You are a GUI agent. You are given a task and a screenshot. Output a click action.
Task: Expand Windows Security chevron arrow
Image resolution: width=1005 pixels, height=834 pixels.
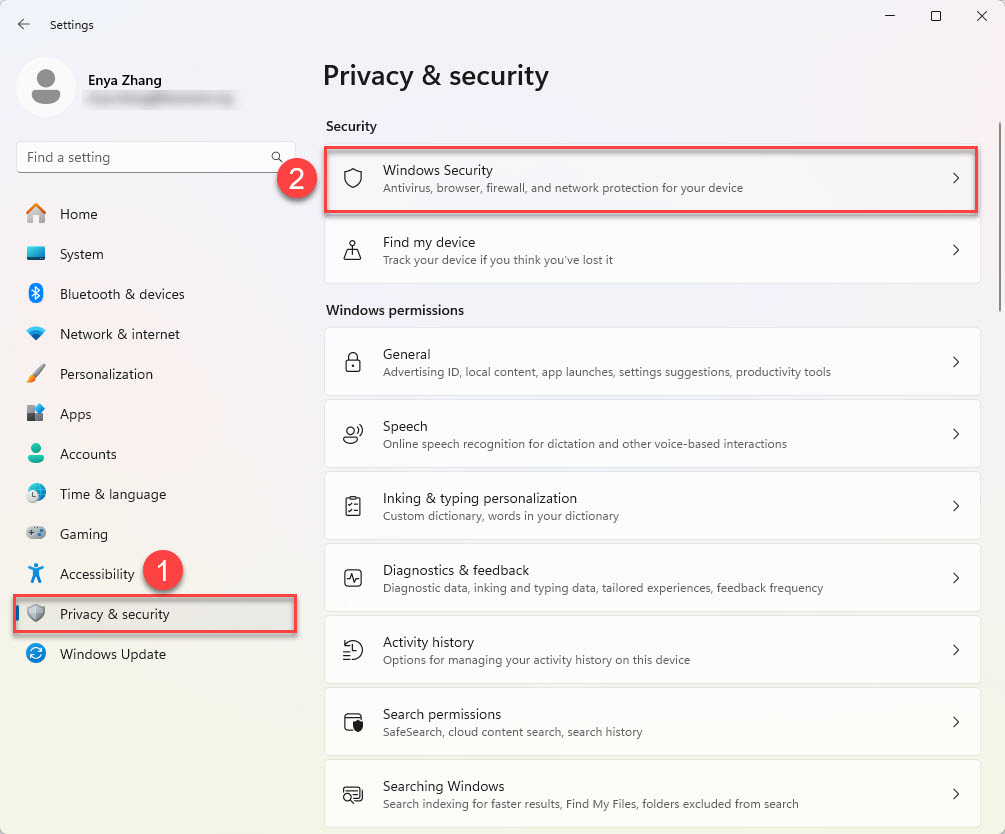pos(956,178)
